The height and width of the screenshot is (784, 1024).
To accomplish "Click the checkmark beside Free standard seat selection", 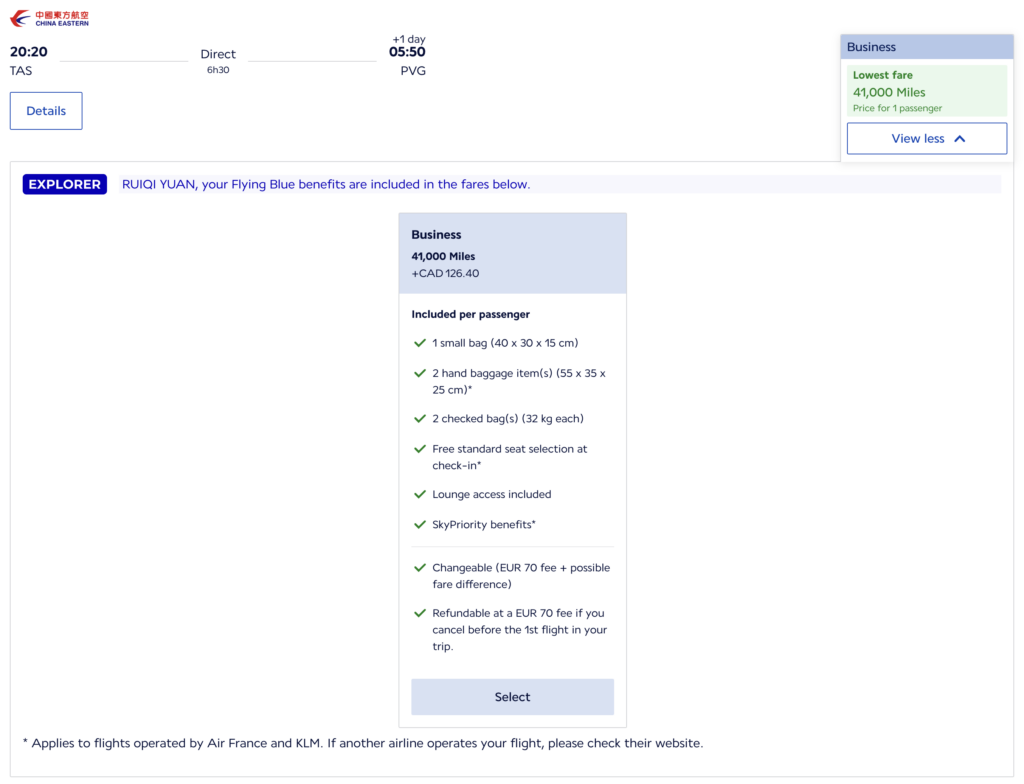I will [x=420, y=449].
